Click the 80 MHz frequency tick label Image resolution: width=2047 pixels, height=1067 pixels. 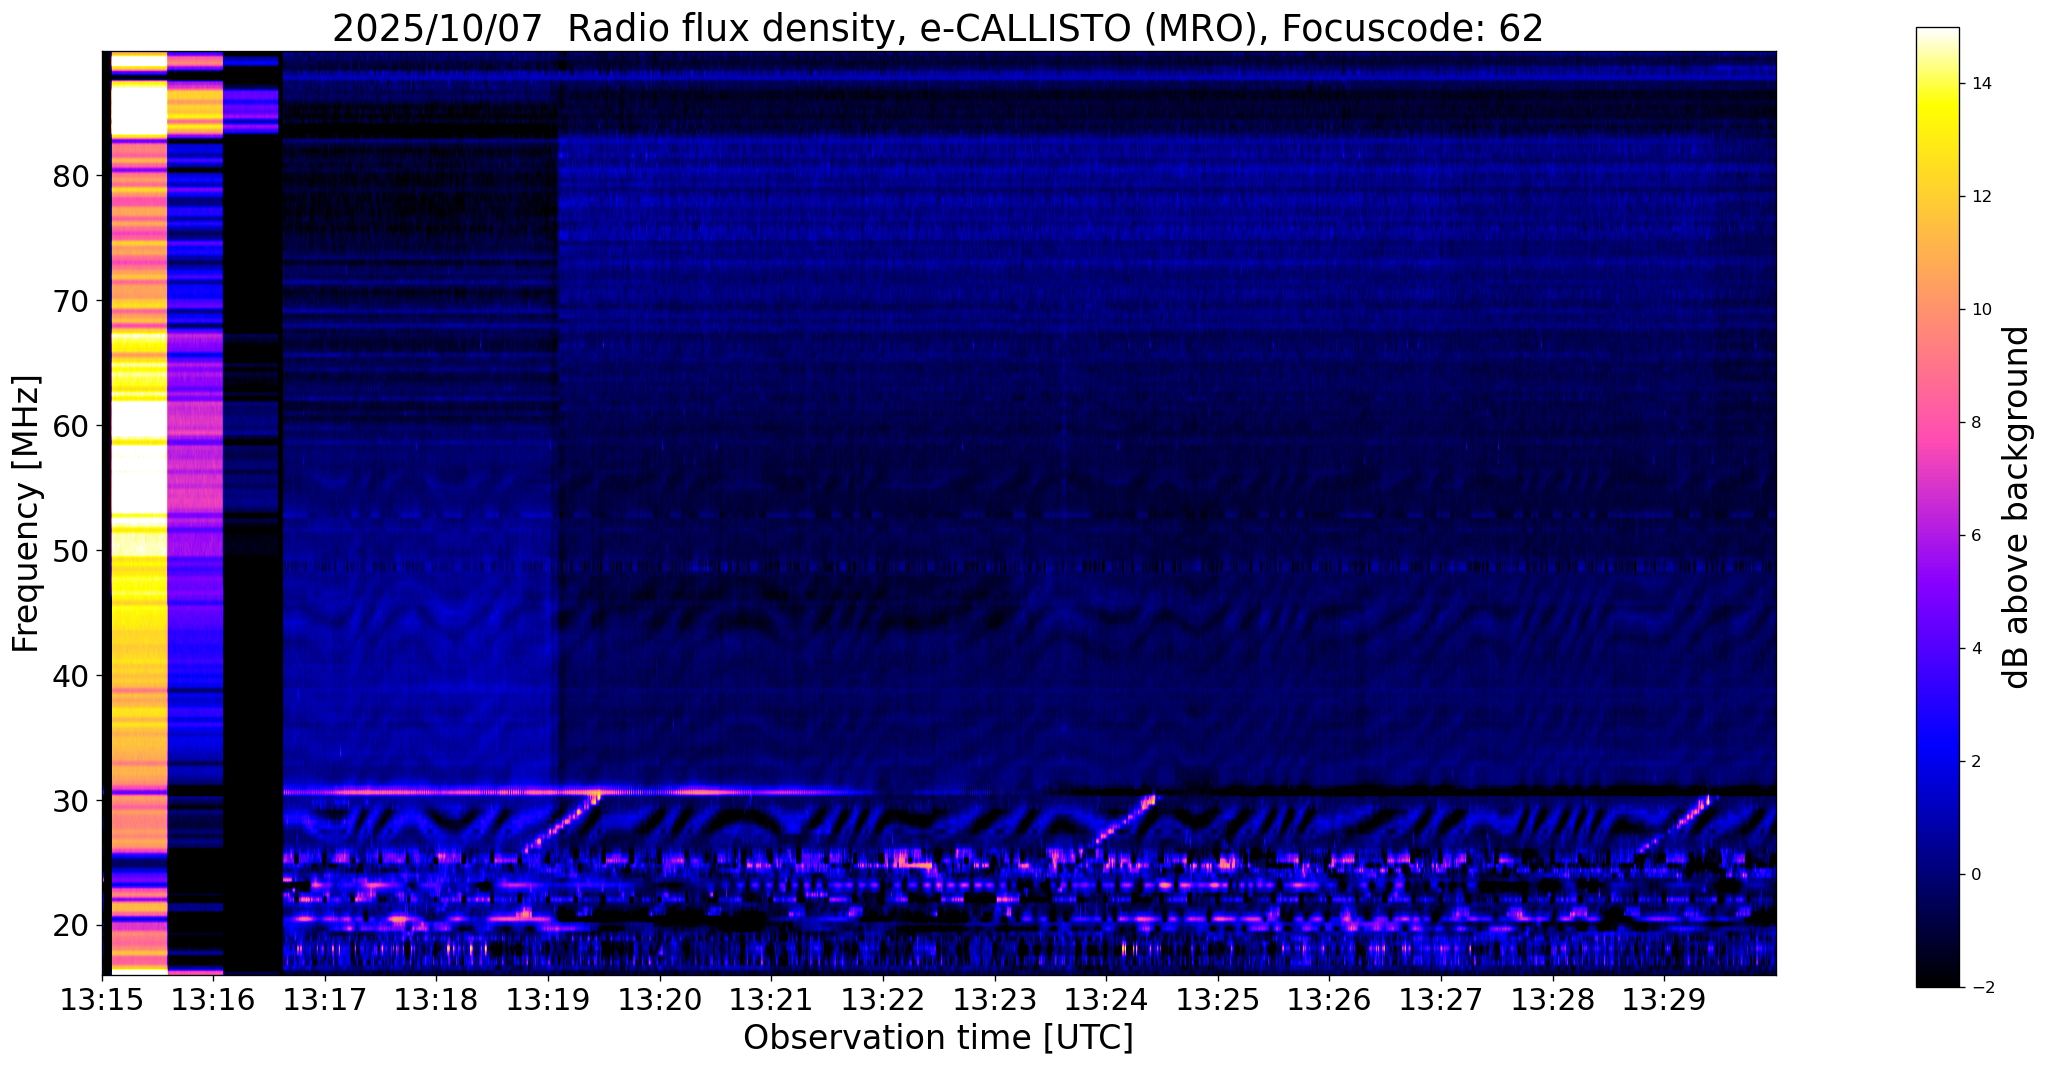click(x=71, y=176)
